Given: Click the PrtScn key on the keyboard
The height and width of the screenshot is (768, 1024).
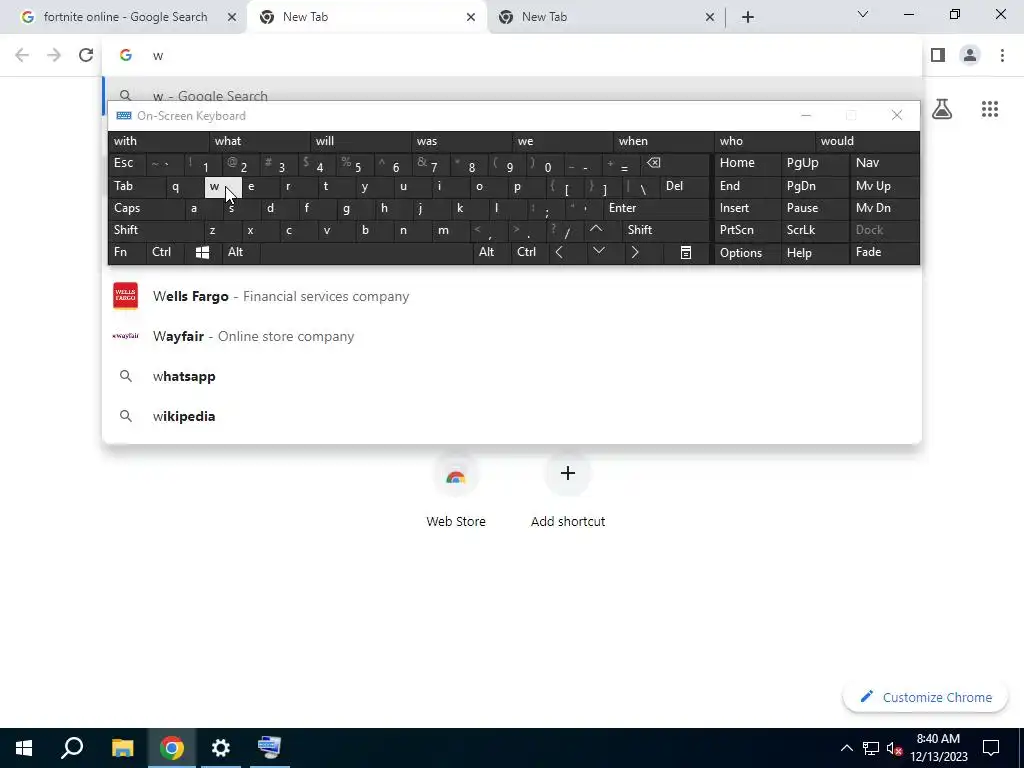Looking at the screenshot, I should tap(747, 230).
